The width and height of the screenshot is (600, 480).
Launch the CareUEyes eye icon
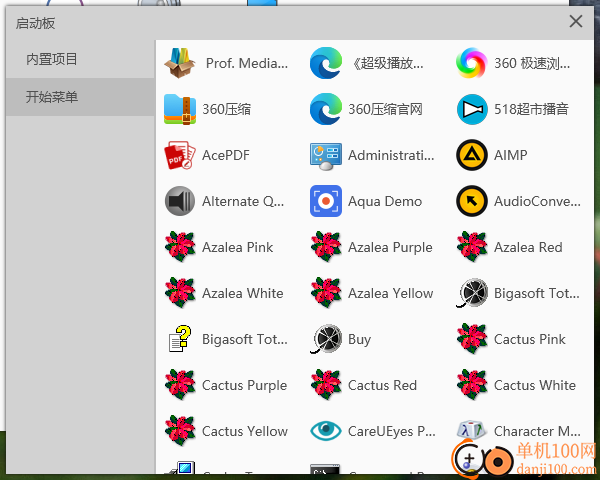pos(326,431)
